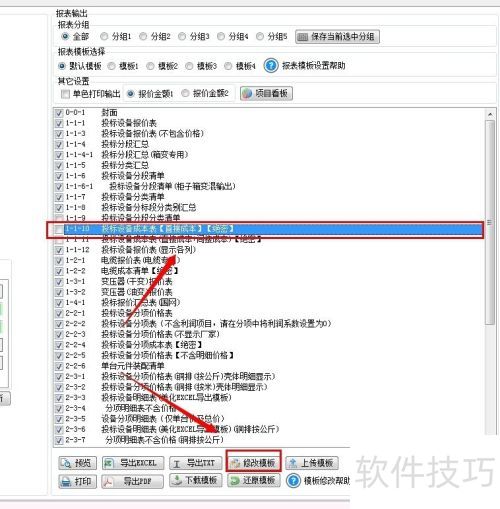Screen dimensions: 500x509
Task: Click the 导出TXT export button
Action: (x=196, y=463)
